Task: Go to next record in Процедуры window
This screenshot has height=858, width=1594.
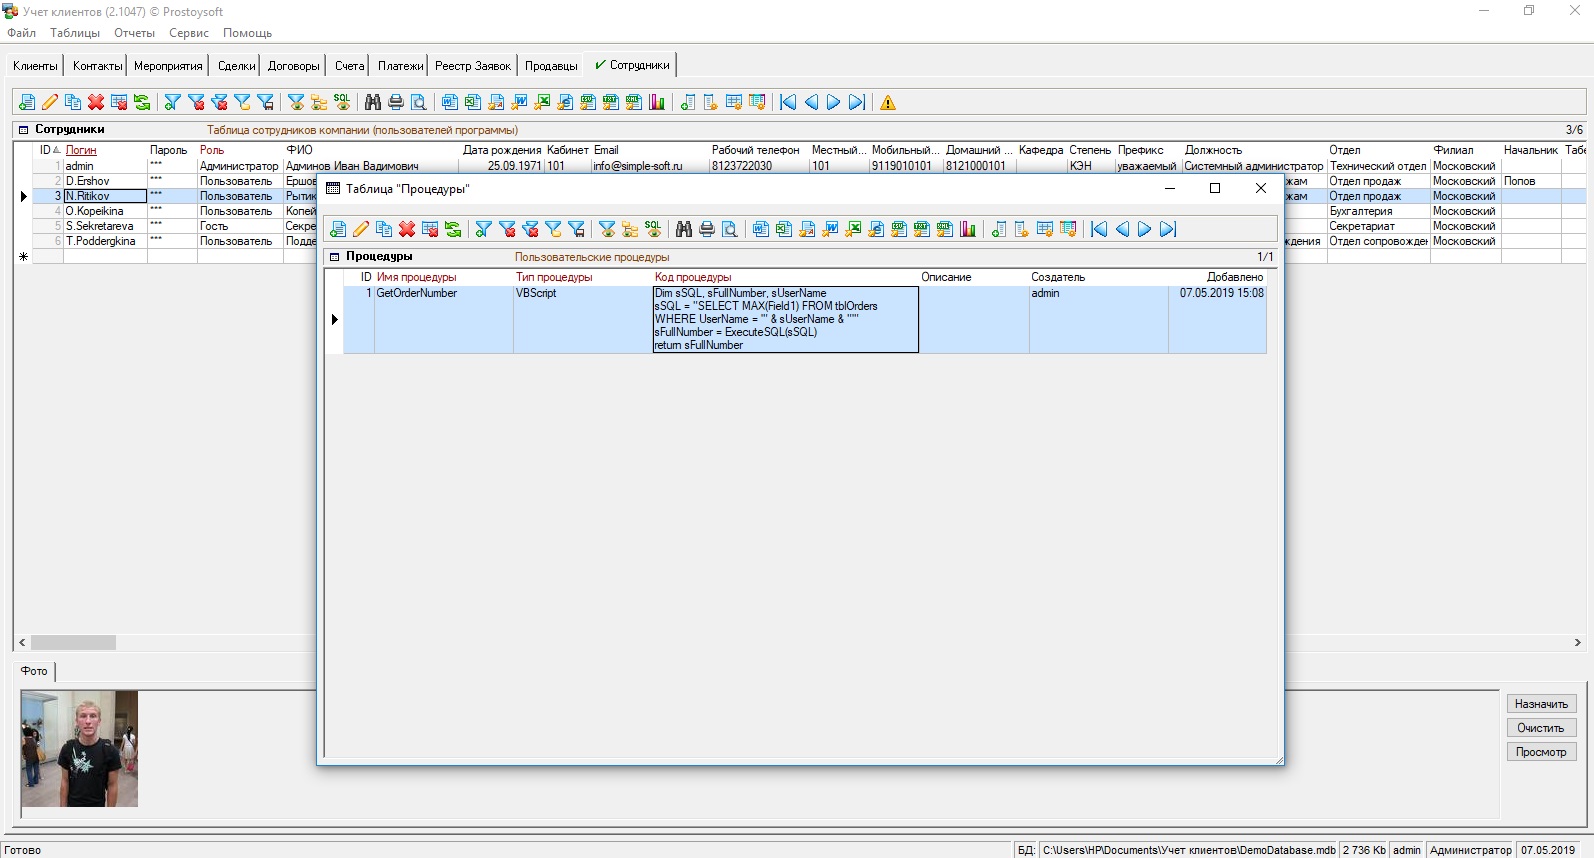Action: [x=1145, y=229]
